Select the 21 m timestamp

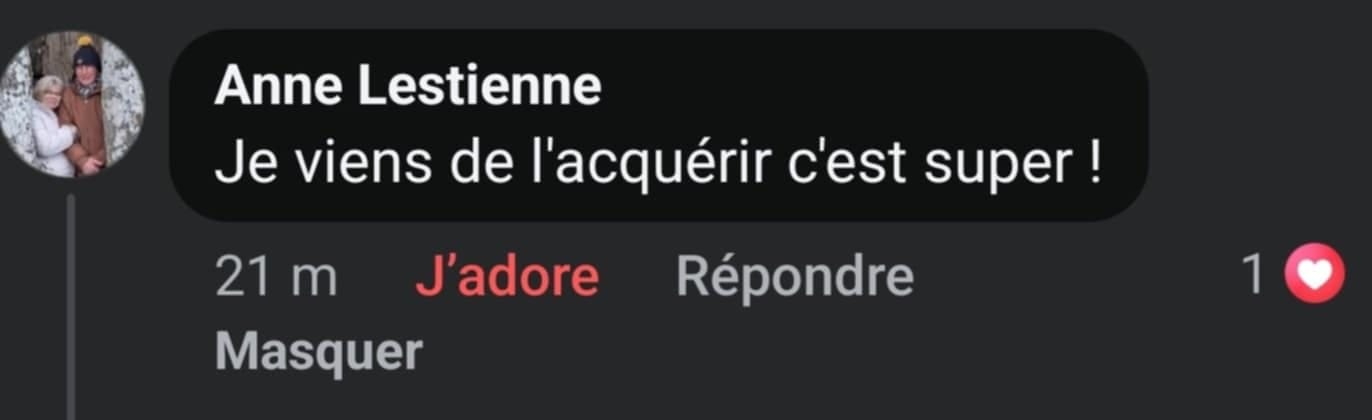coord(277,277)
